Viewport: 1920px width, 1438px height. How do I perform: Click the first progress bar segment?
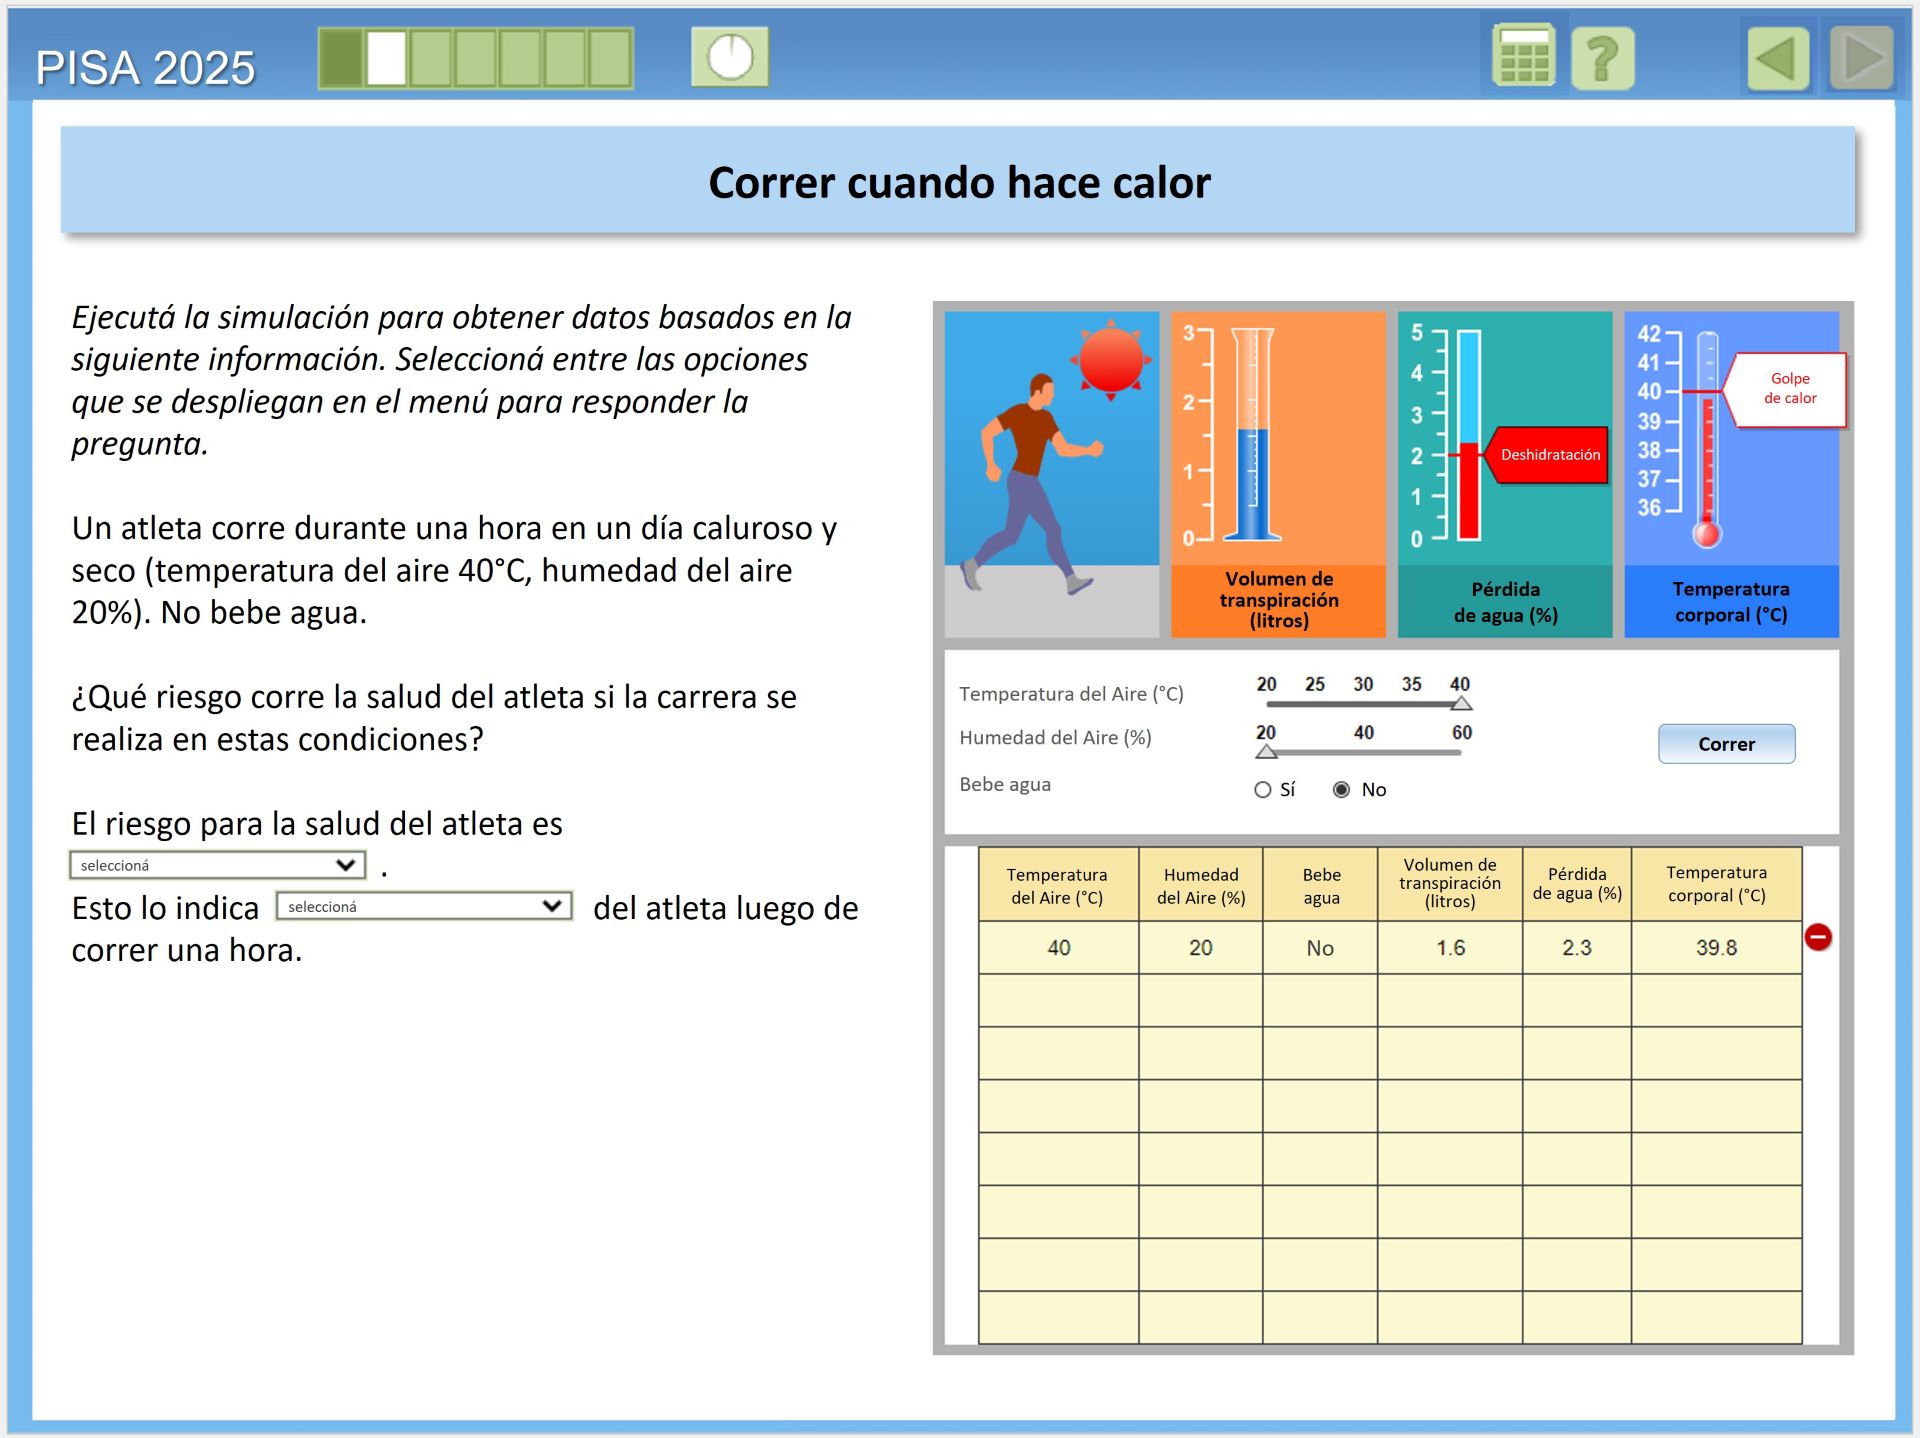click(x=341, y=58)
